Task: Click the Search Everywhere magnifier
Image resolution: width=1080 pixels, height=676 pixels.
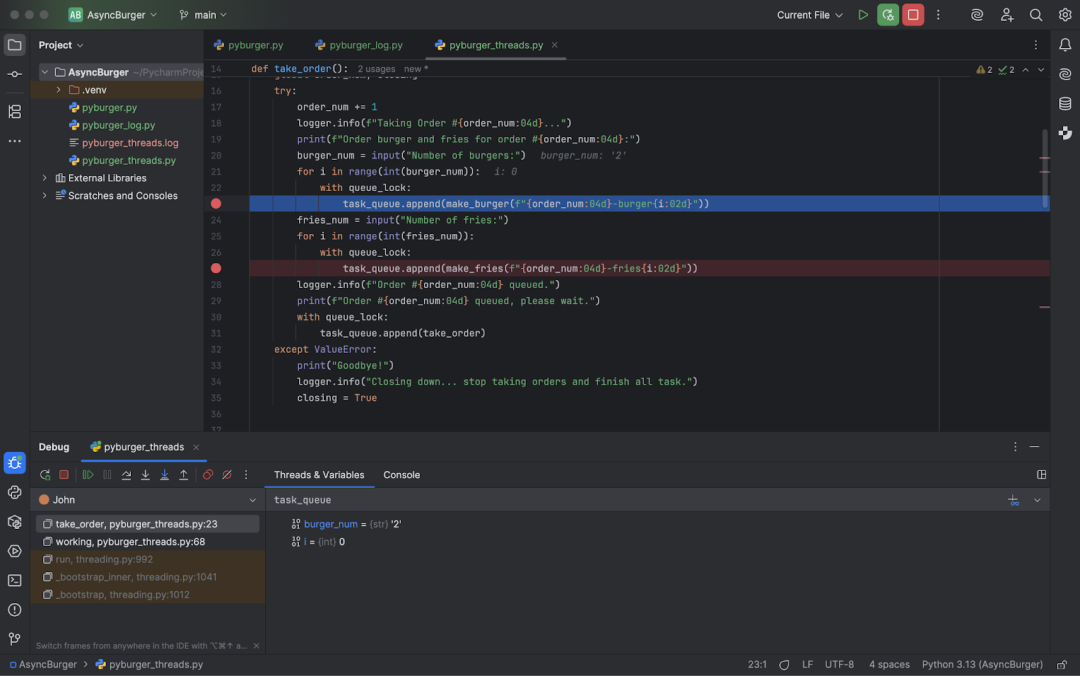Action: (1035, 14)
